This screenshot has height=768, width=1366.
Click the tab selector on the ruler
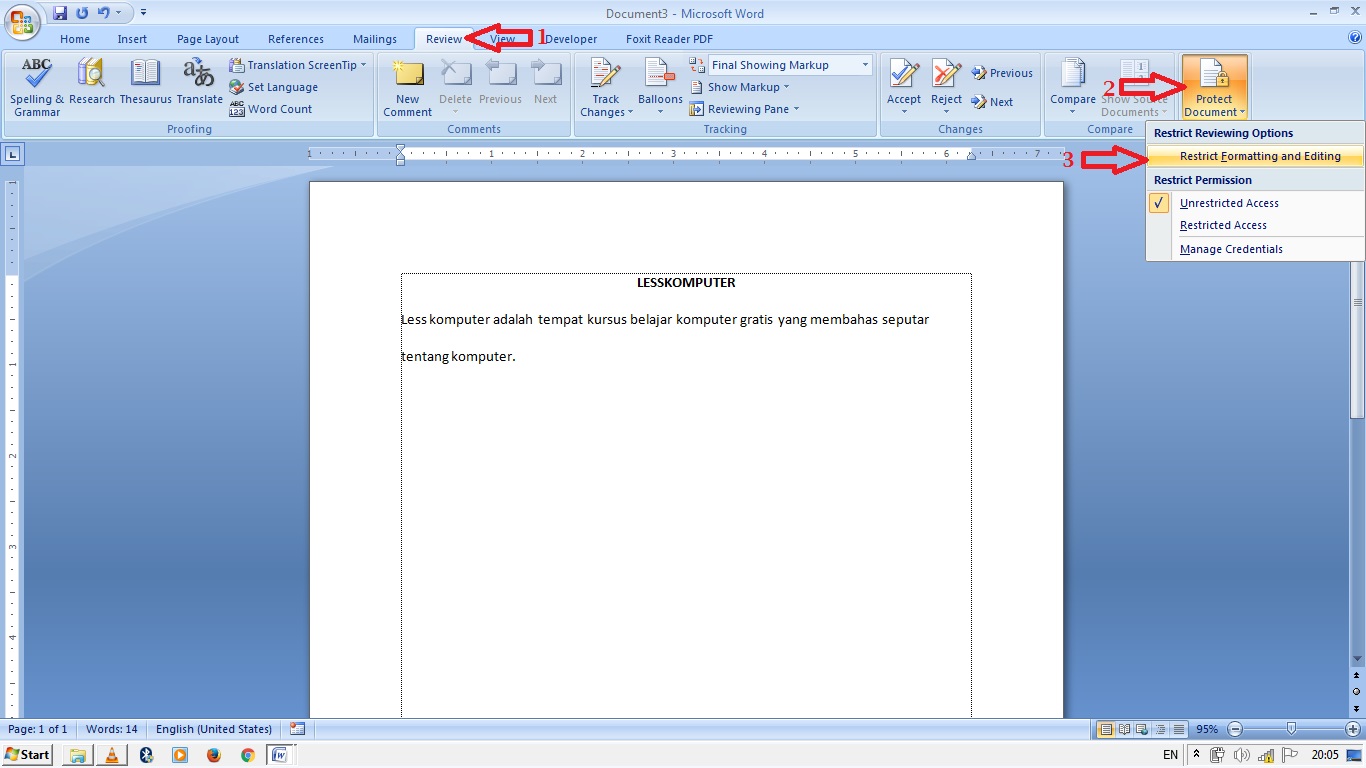[12, 154]
